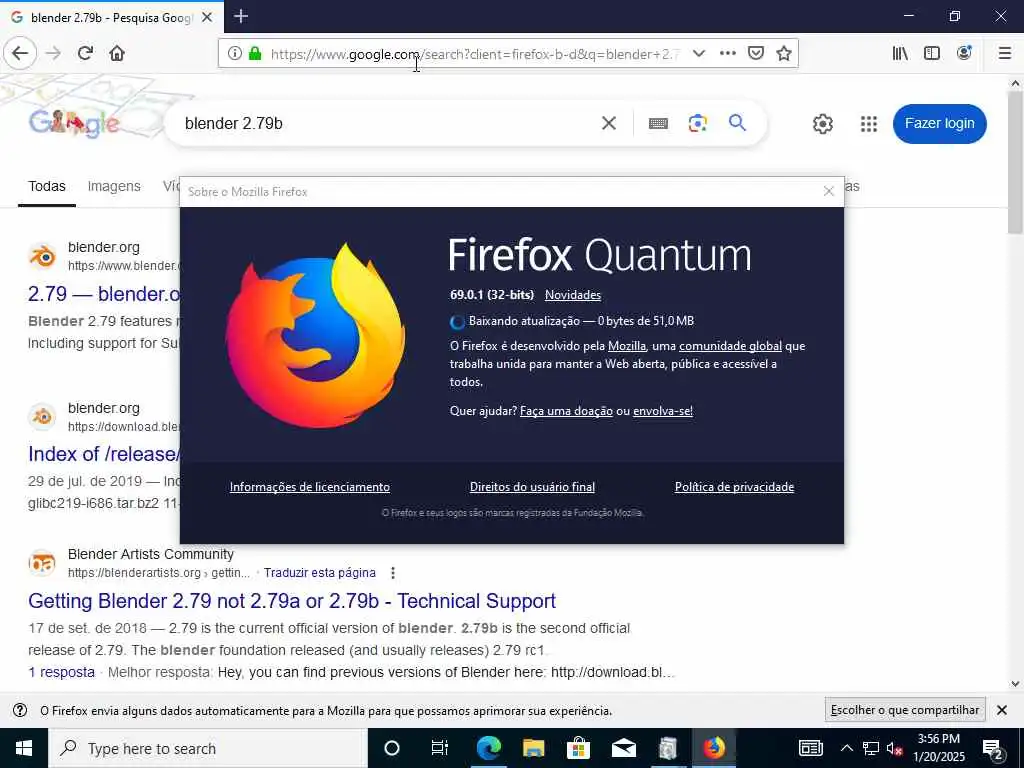Open the Firefox account icon
The width and height of the screenshot is (1024, 768).
pyautogui.click(x=964, y=53)
